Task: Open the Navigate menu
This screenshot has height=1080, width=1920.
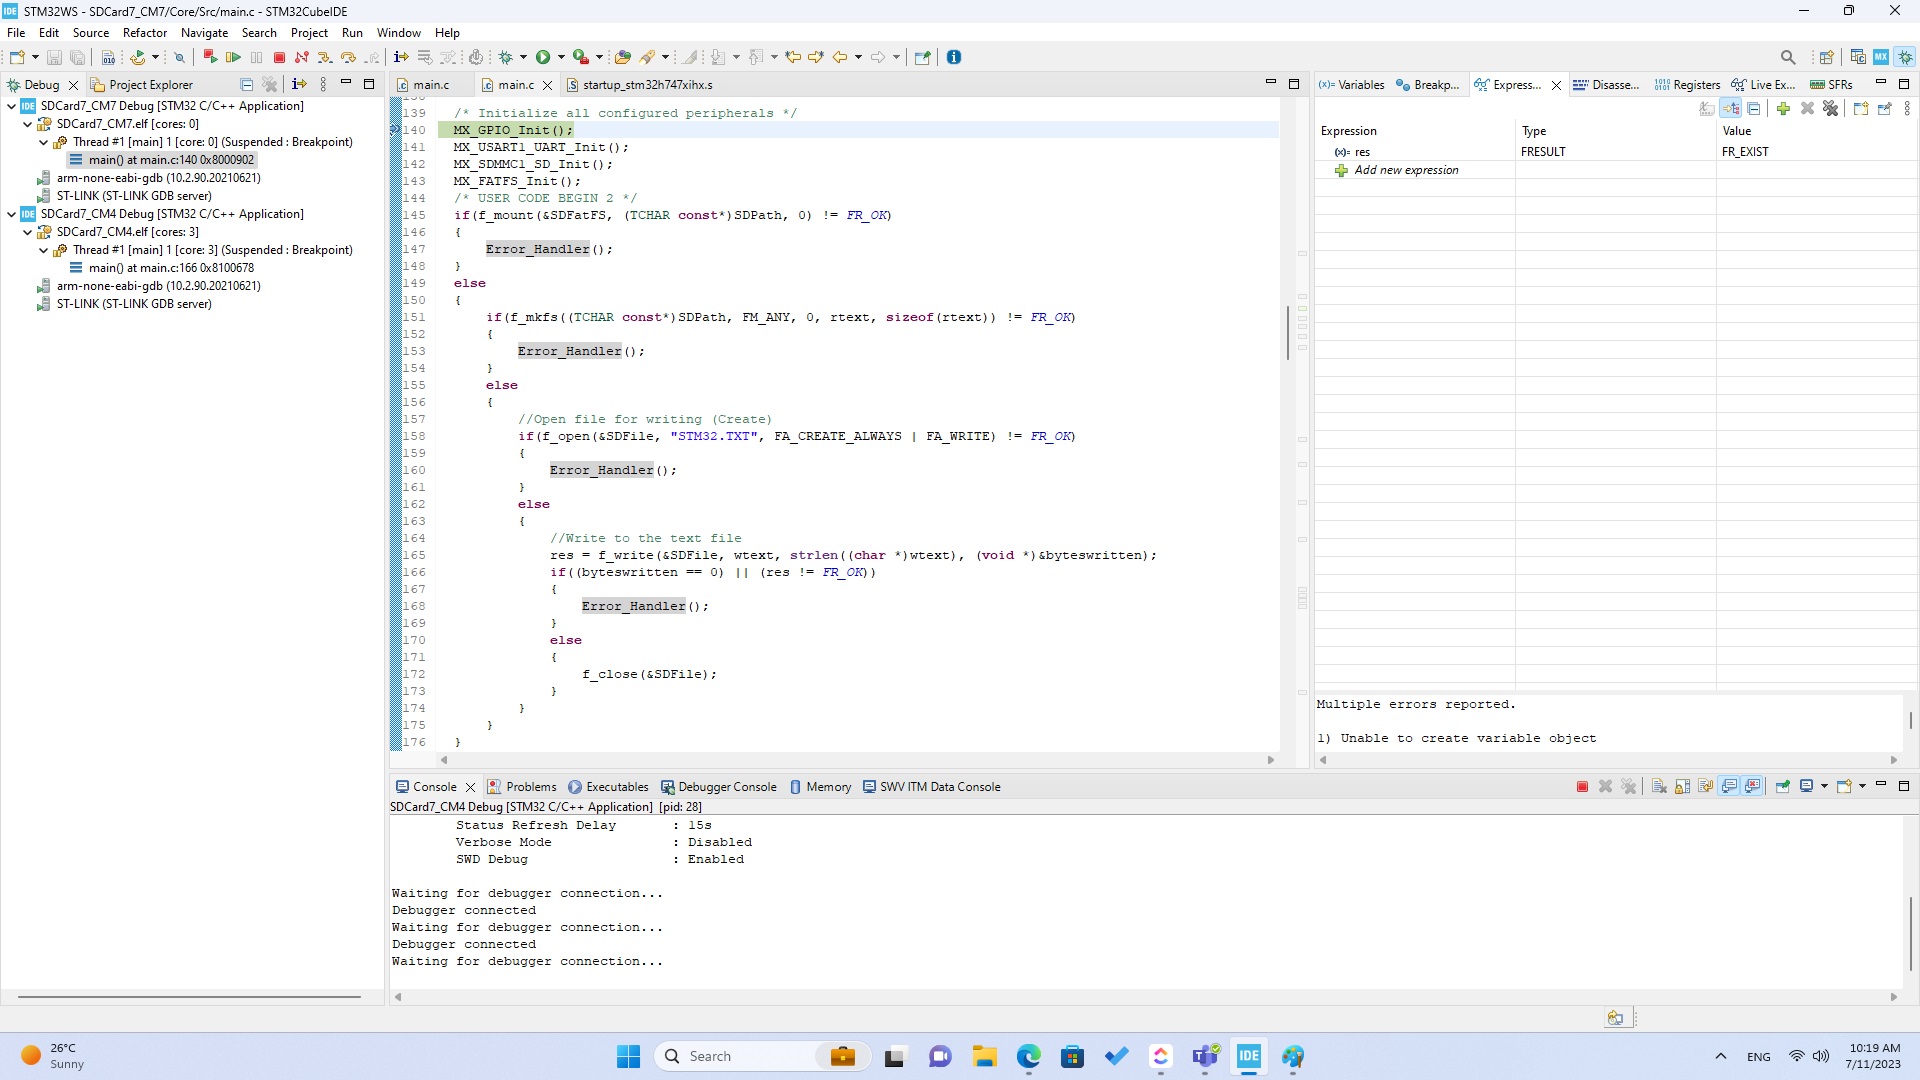Action: click(204, 33)
